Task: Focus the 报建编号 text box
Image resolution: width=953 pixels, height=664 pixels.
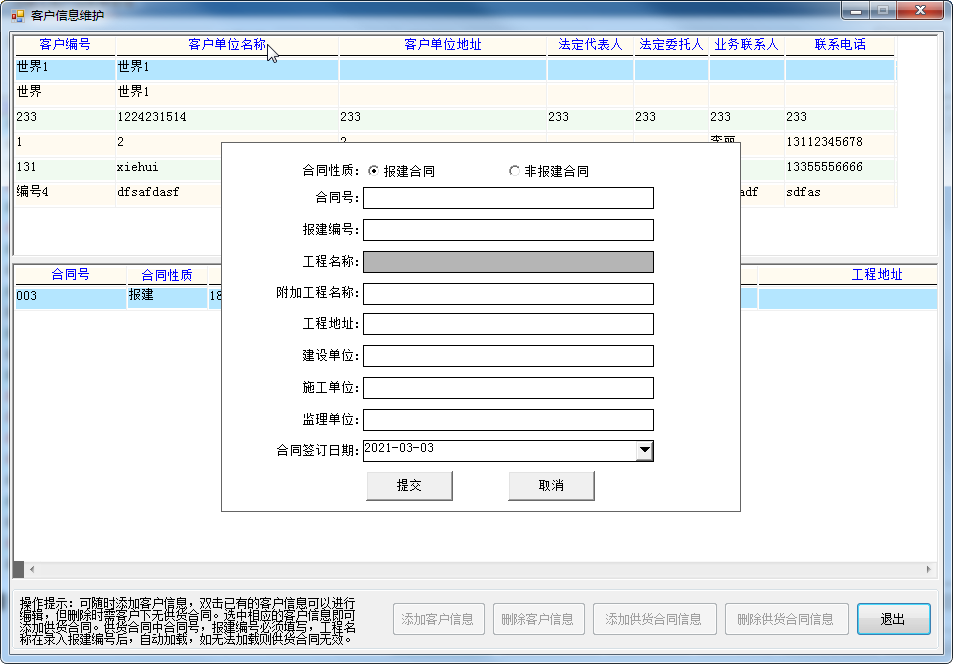Action: [508, 230]
